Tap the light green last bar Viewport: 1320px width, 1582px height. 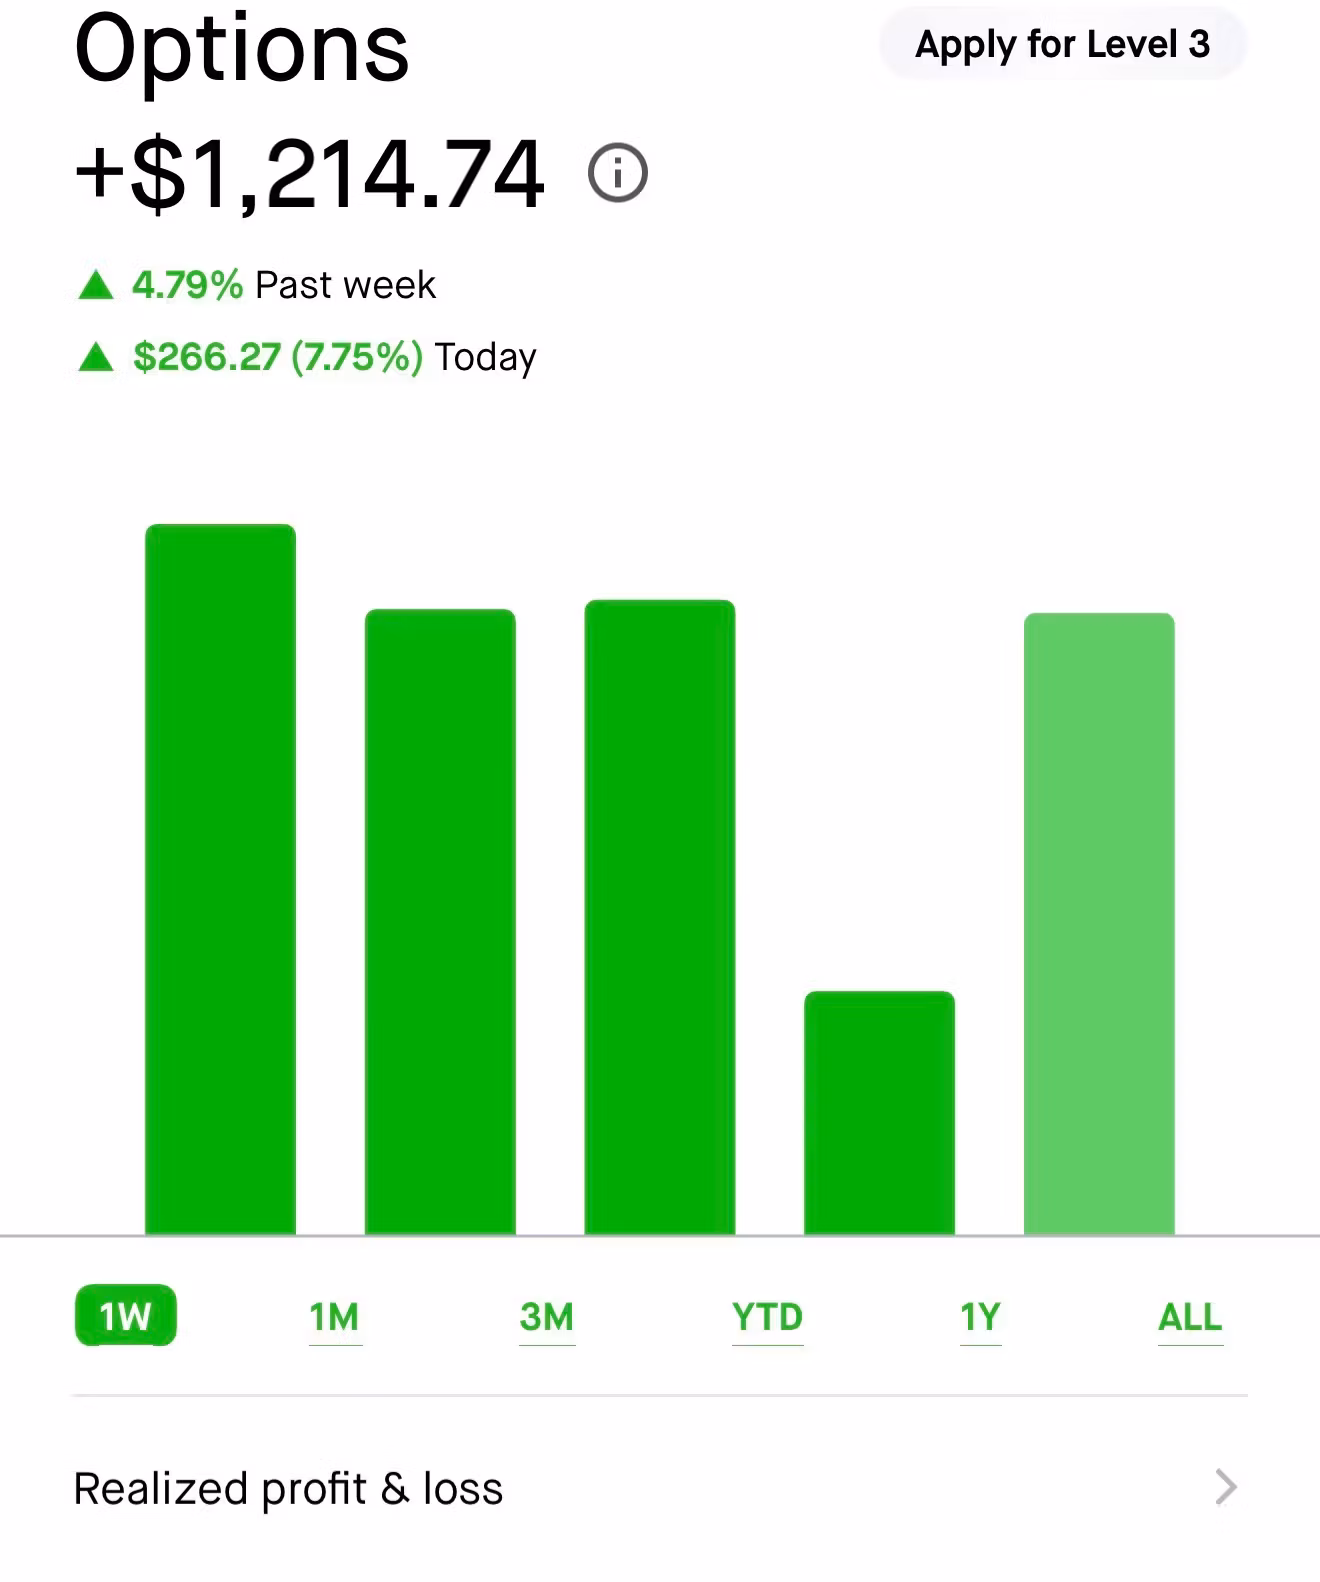(x=1099, y=924)
